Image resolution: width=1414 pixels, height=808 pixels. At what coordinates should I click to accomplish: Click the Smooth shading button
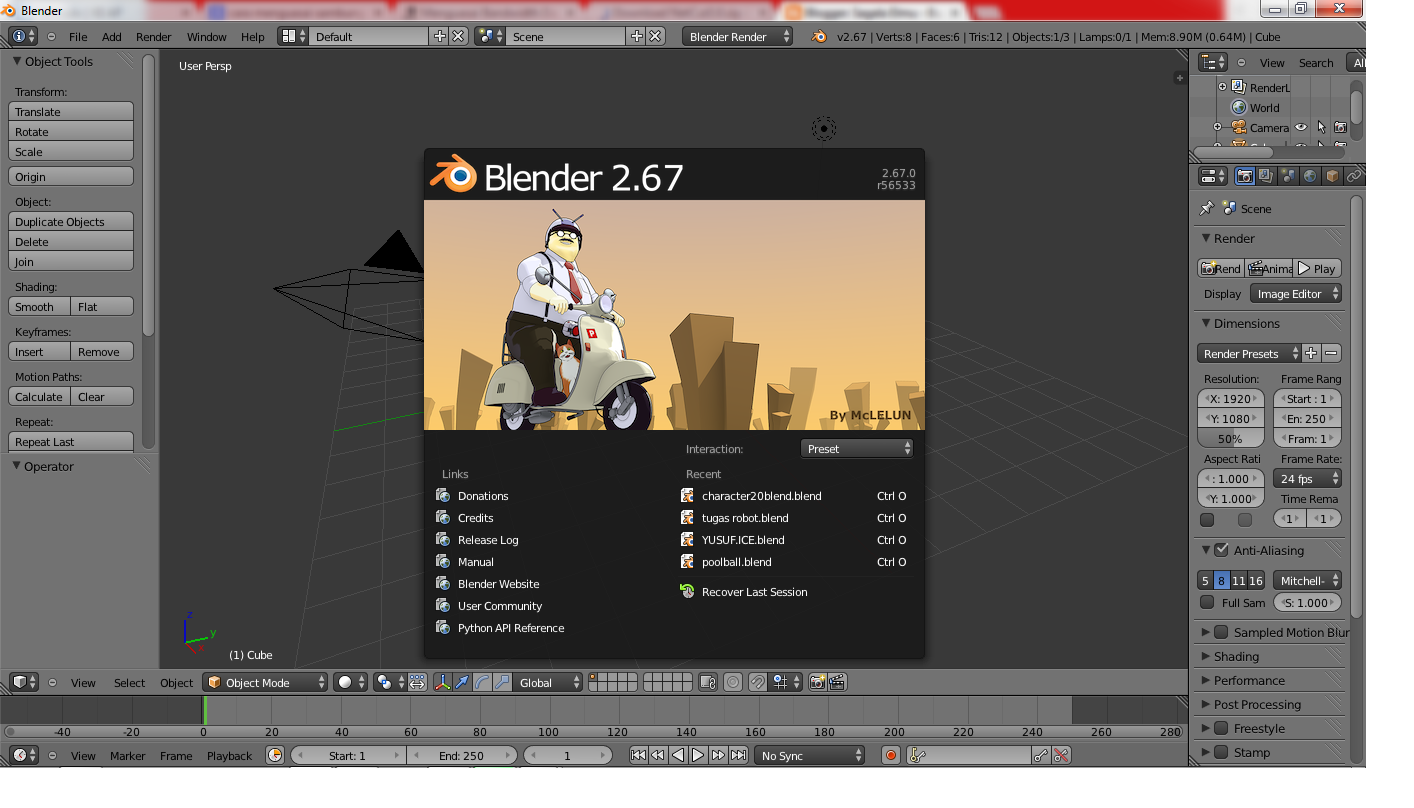pyautogui.click(x=40, y=306)
